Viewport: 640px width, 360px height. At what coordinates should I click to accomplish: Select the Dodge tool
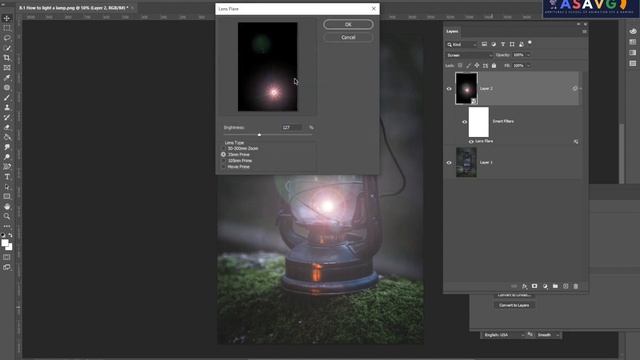7,157
